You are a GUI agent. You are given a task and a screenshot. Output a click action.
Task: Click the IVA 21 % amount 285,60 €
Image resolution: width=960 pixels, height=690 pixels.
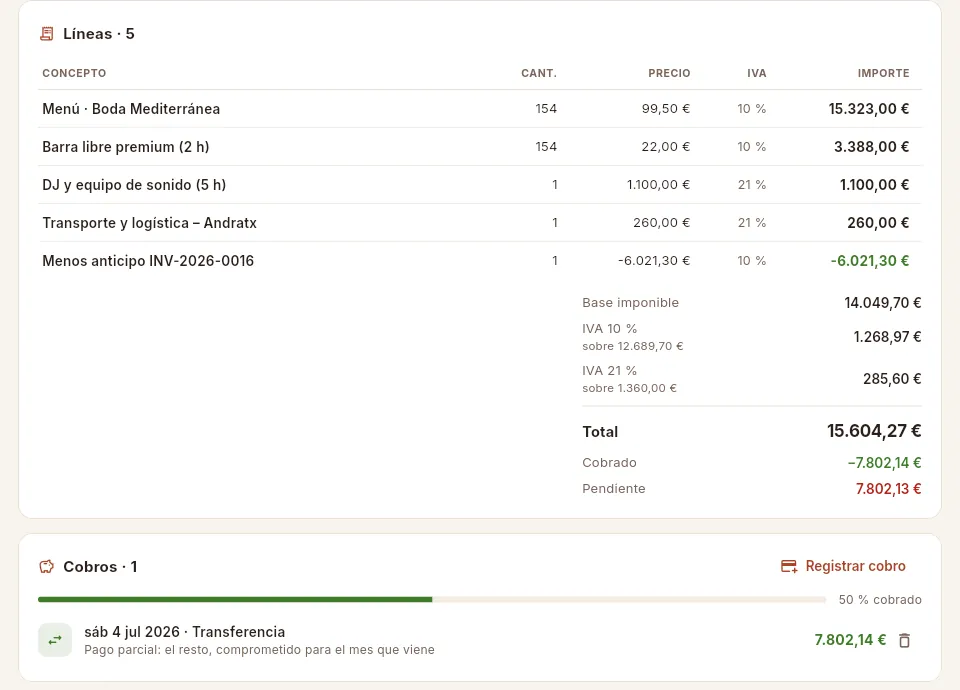point(892,379)
